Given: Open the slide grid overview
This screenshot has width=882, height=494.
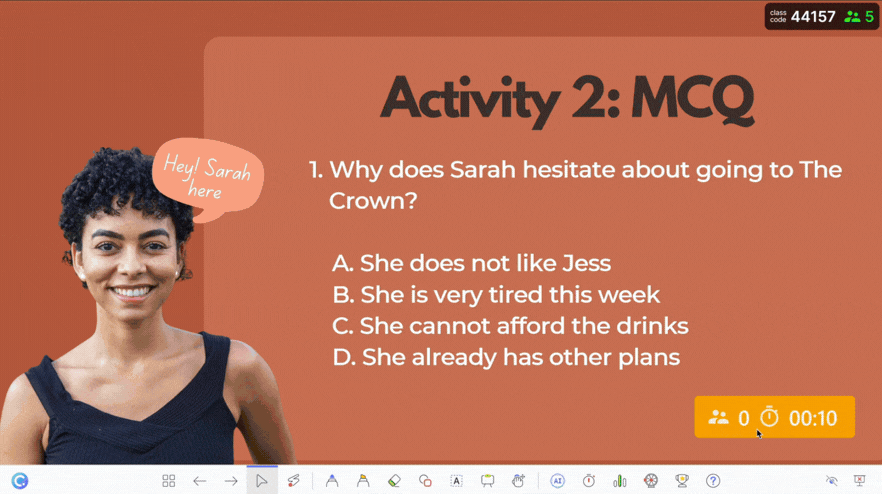Looking at the screenshot, I should (168, 481).
